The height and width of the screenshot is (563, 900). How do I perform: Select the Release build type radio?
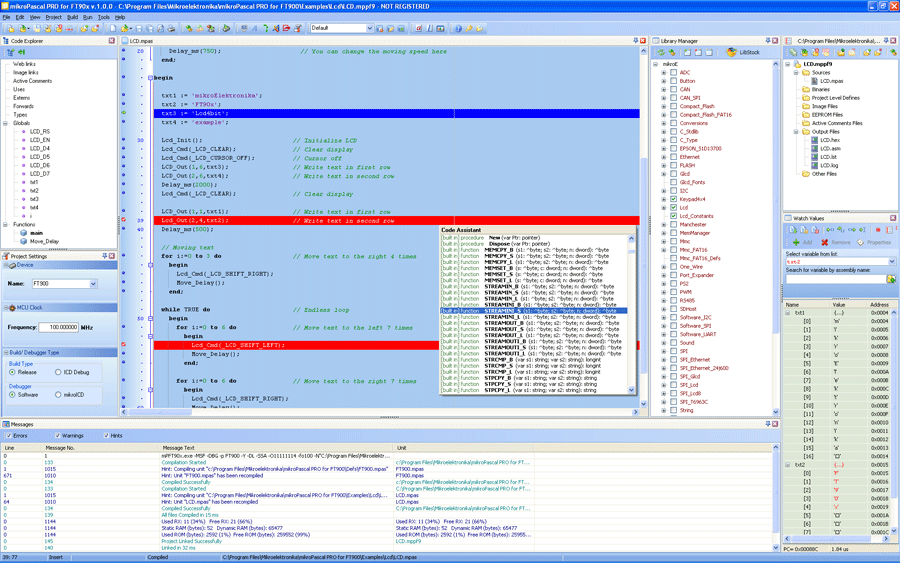pos(12,372)
